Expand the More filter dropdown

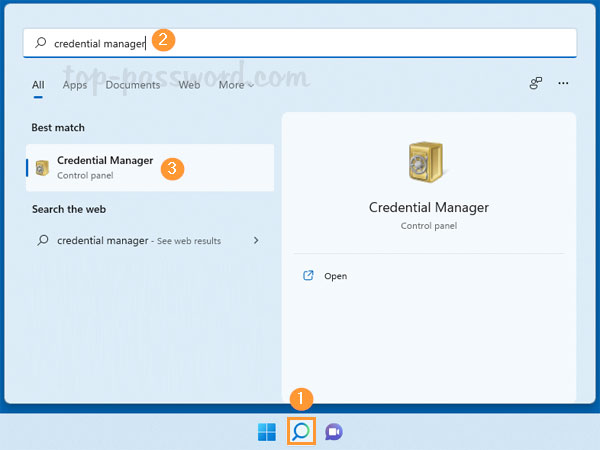pyautogui.click(x=235, y=85)
